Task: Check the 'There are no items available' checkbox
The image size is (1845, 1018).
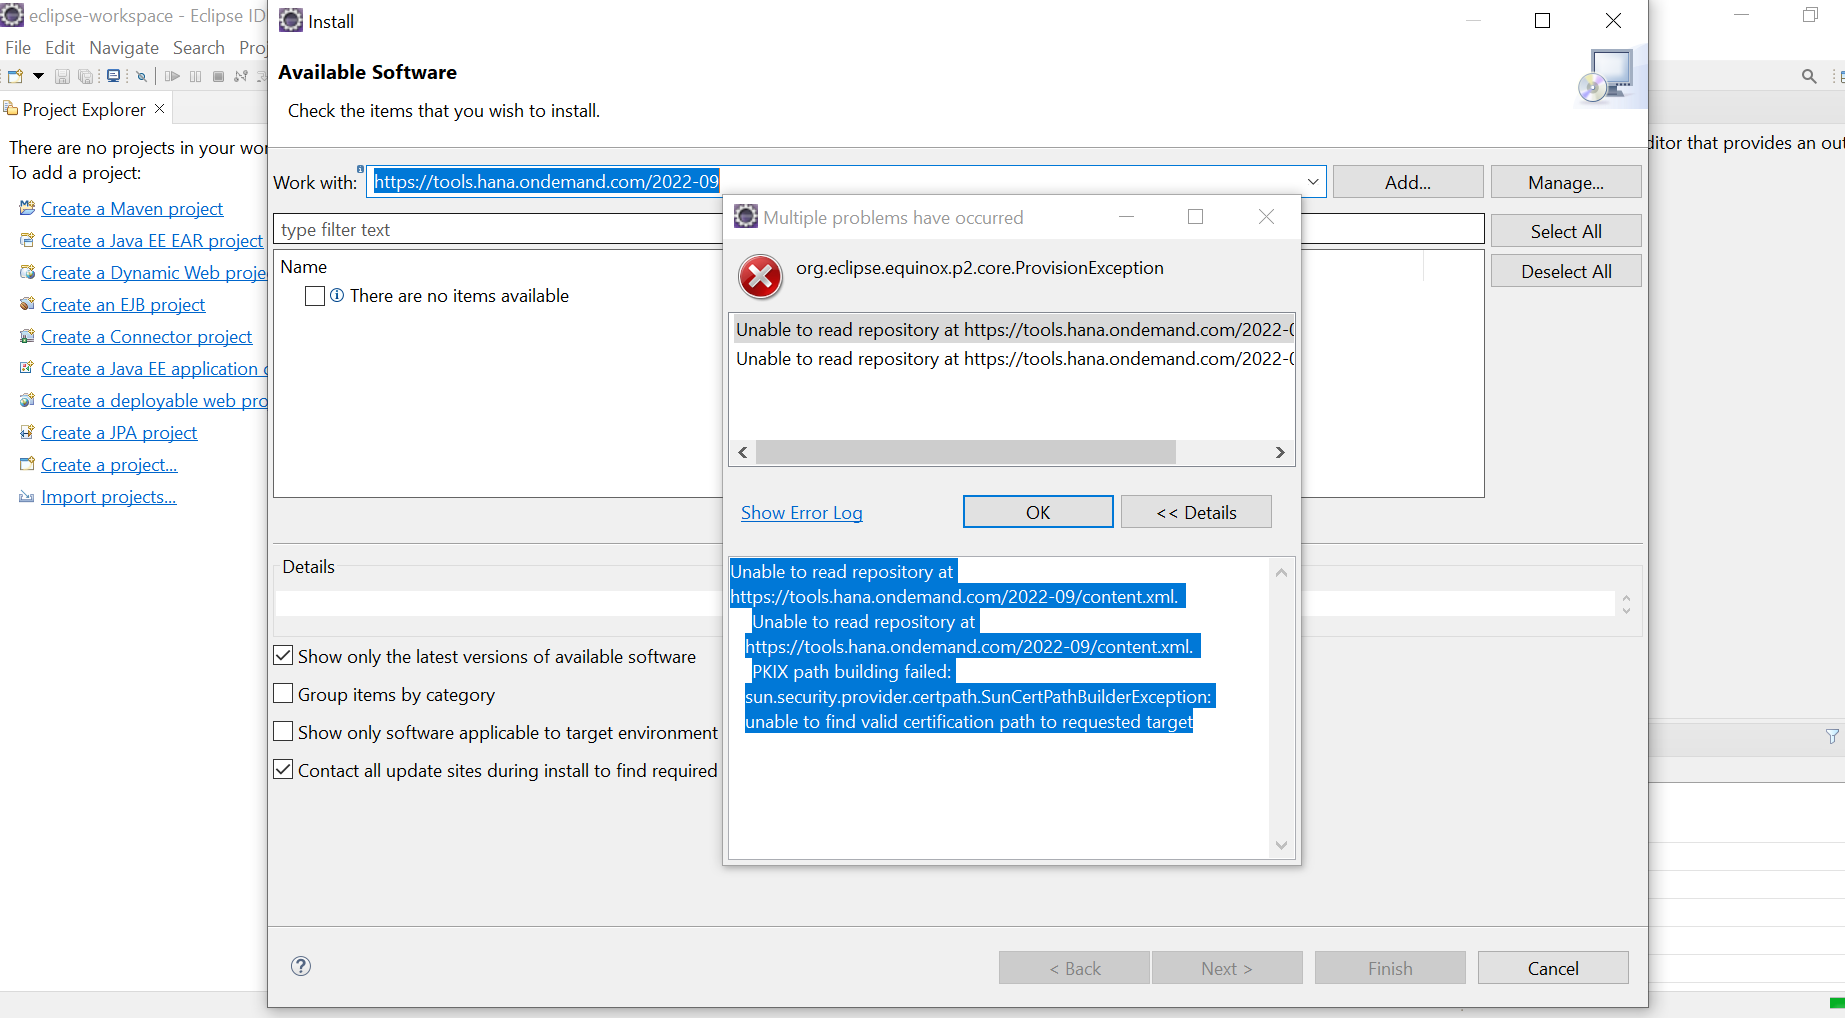Action: click(x=315, y=296)
